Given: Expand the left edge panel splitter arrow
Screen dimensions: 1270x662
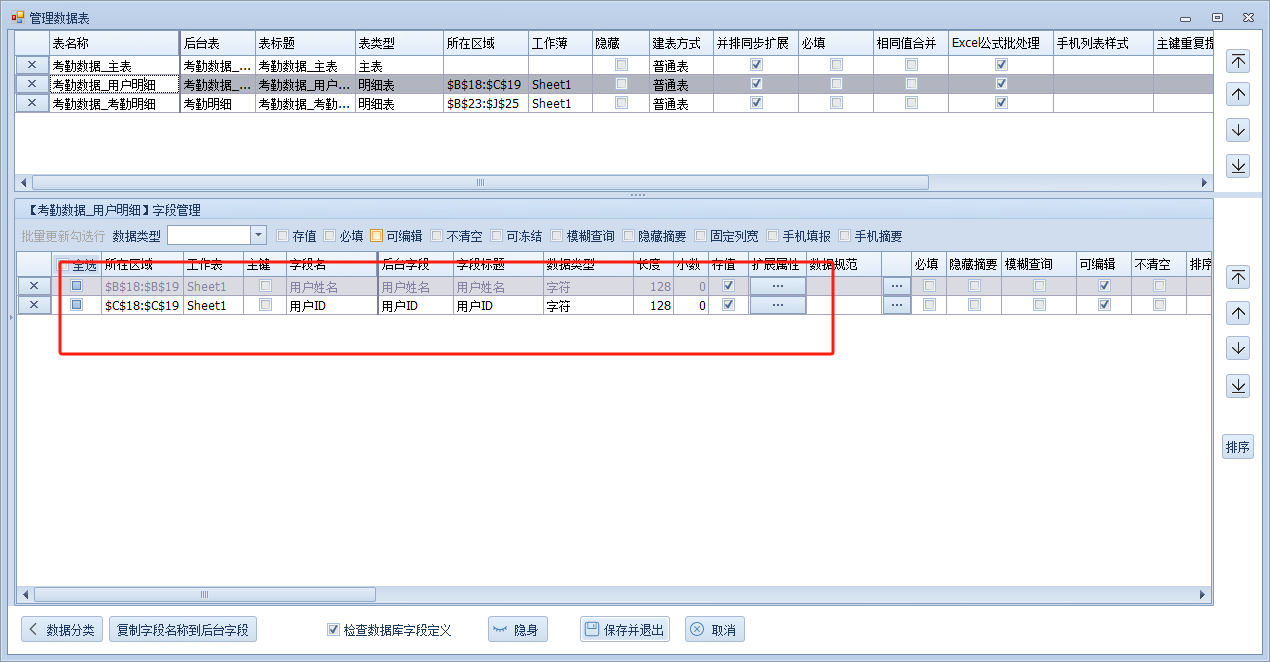Looking at the screenshot, I should coord(10,318).
